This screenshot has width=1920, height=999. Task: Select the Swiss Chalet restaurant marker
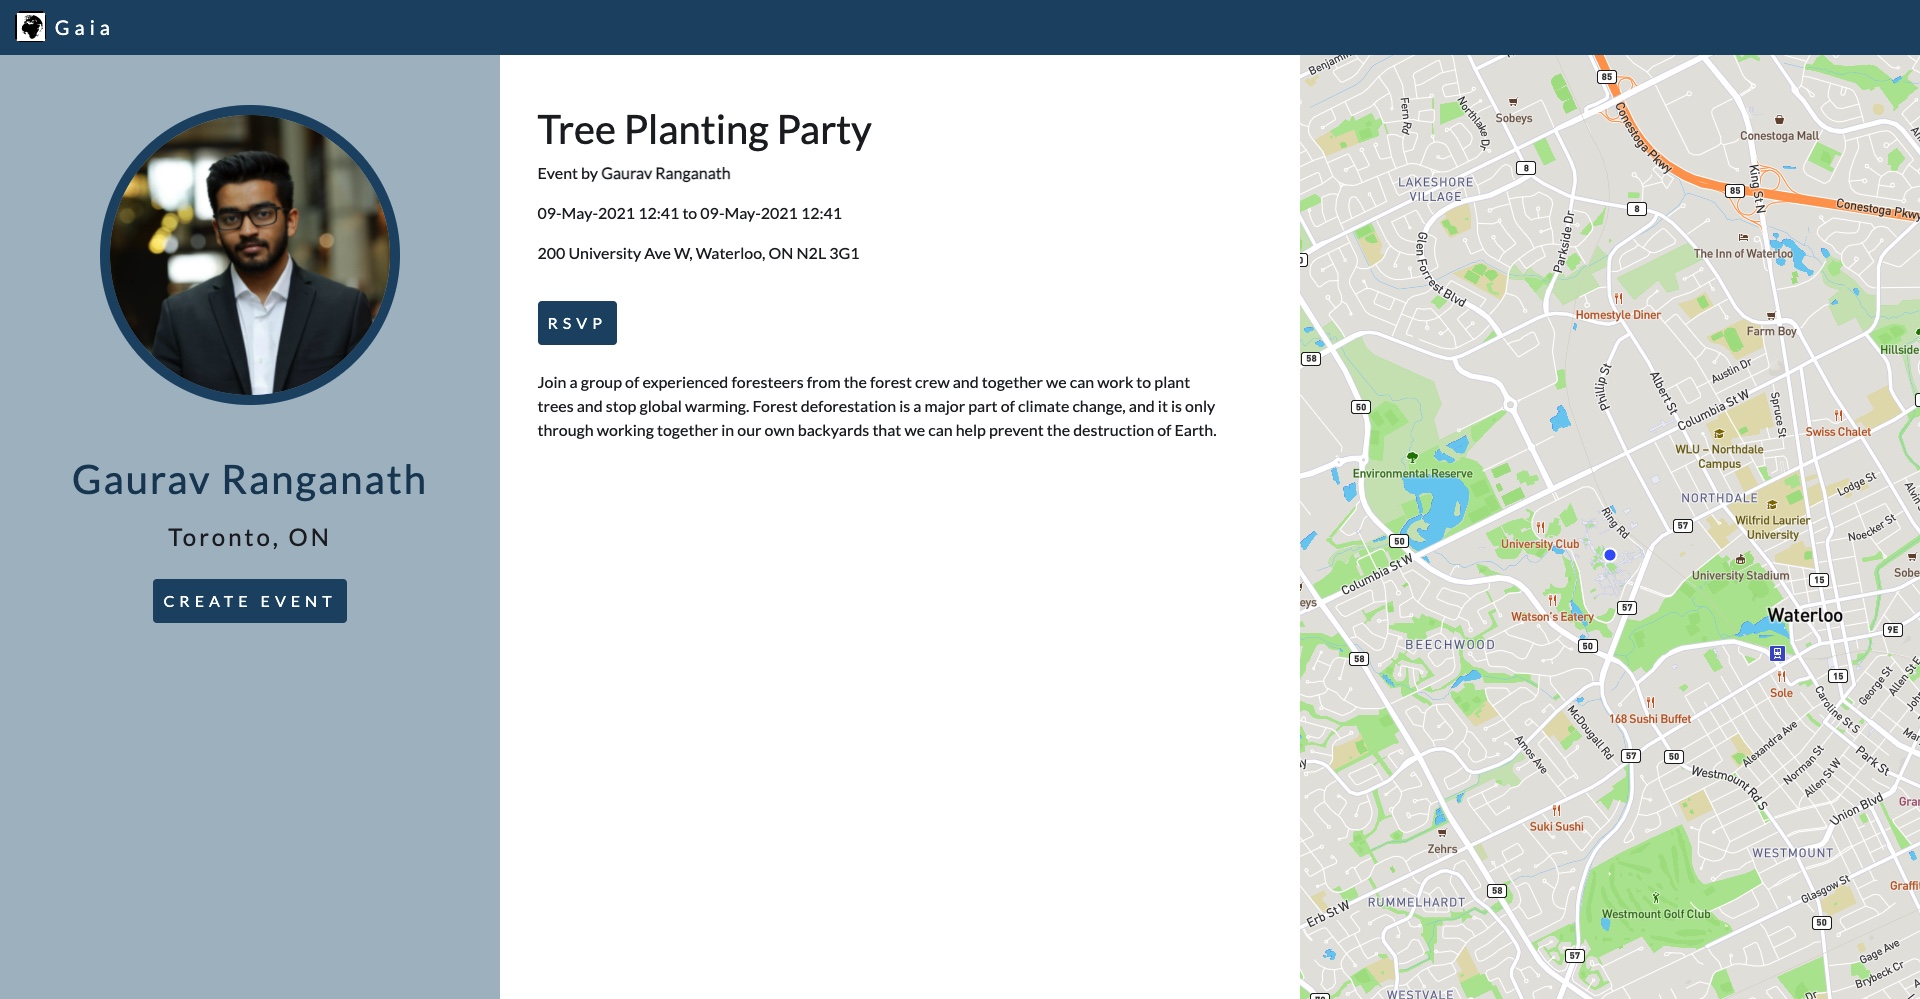tap(1838, 415)
